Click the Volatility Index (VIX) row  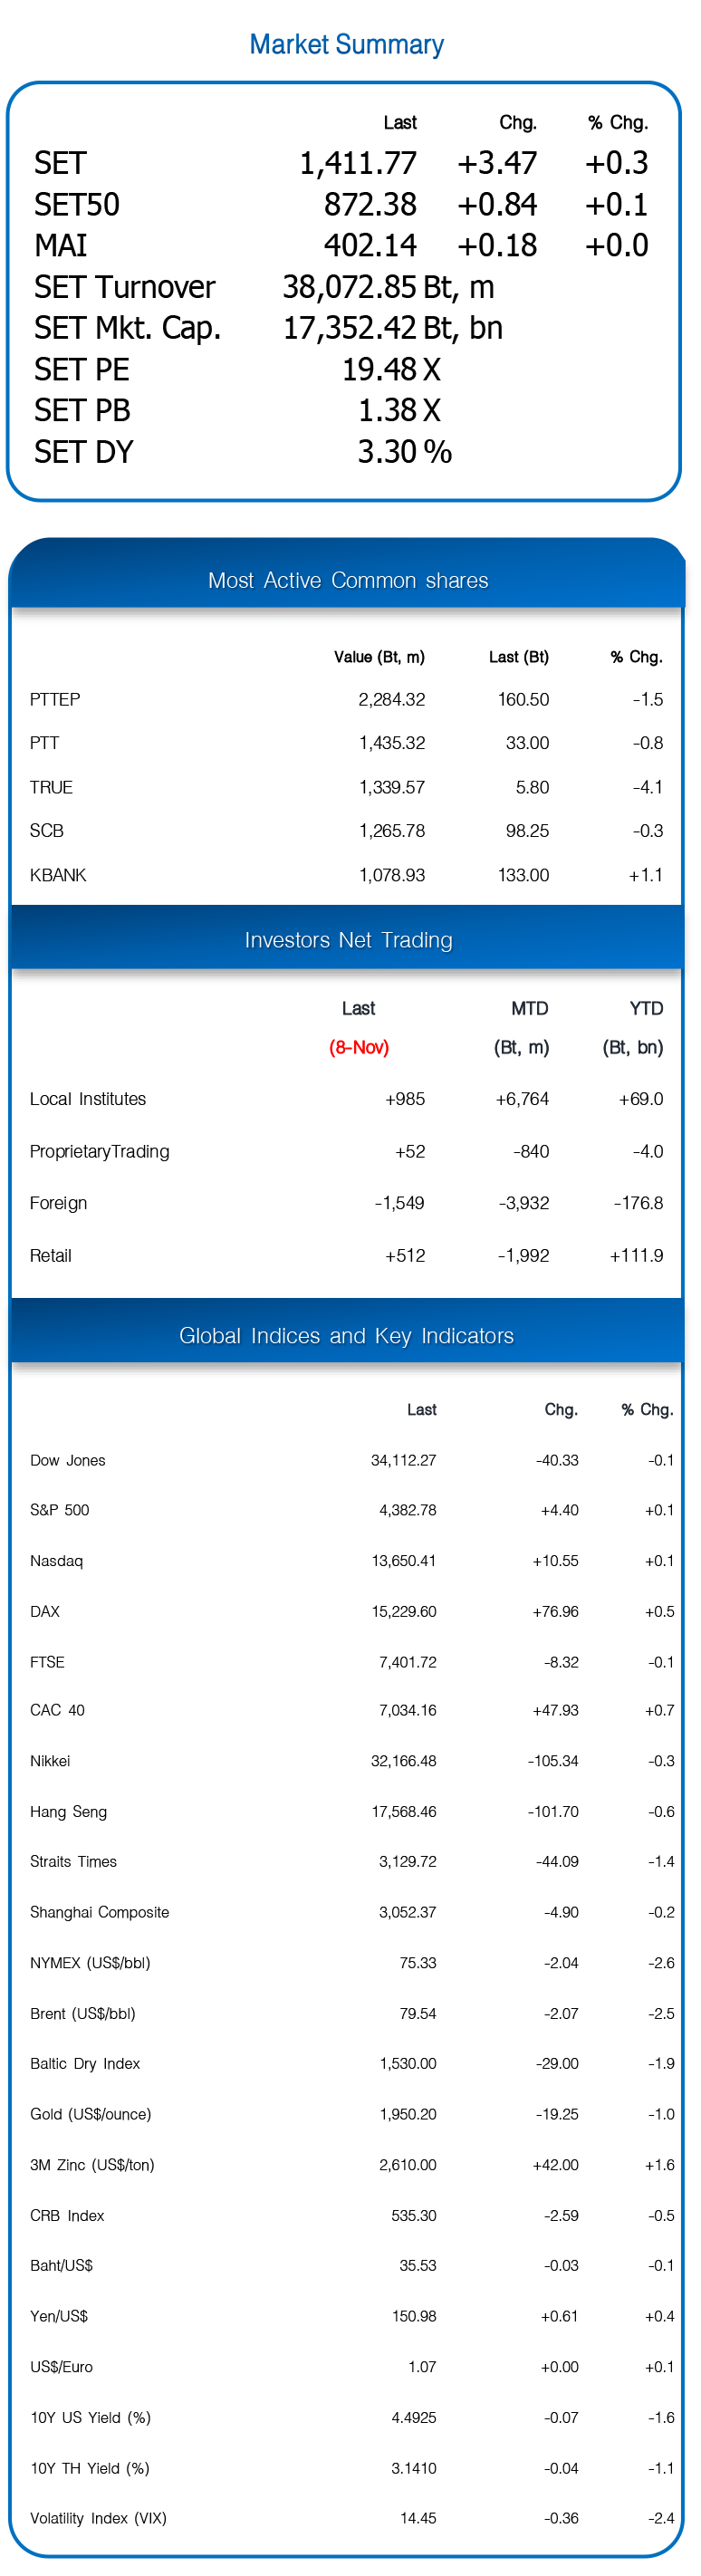tap(351, 2518)
